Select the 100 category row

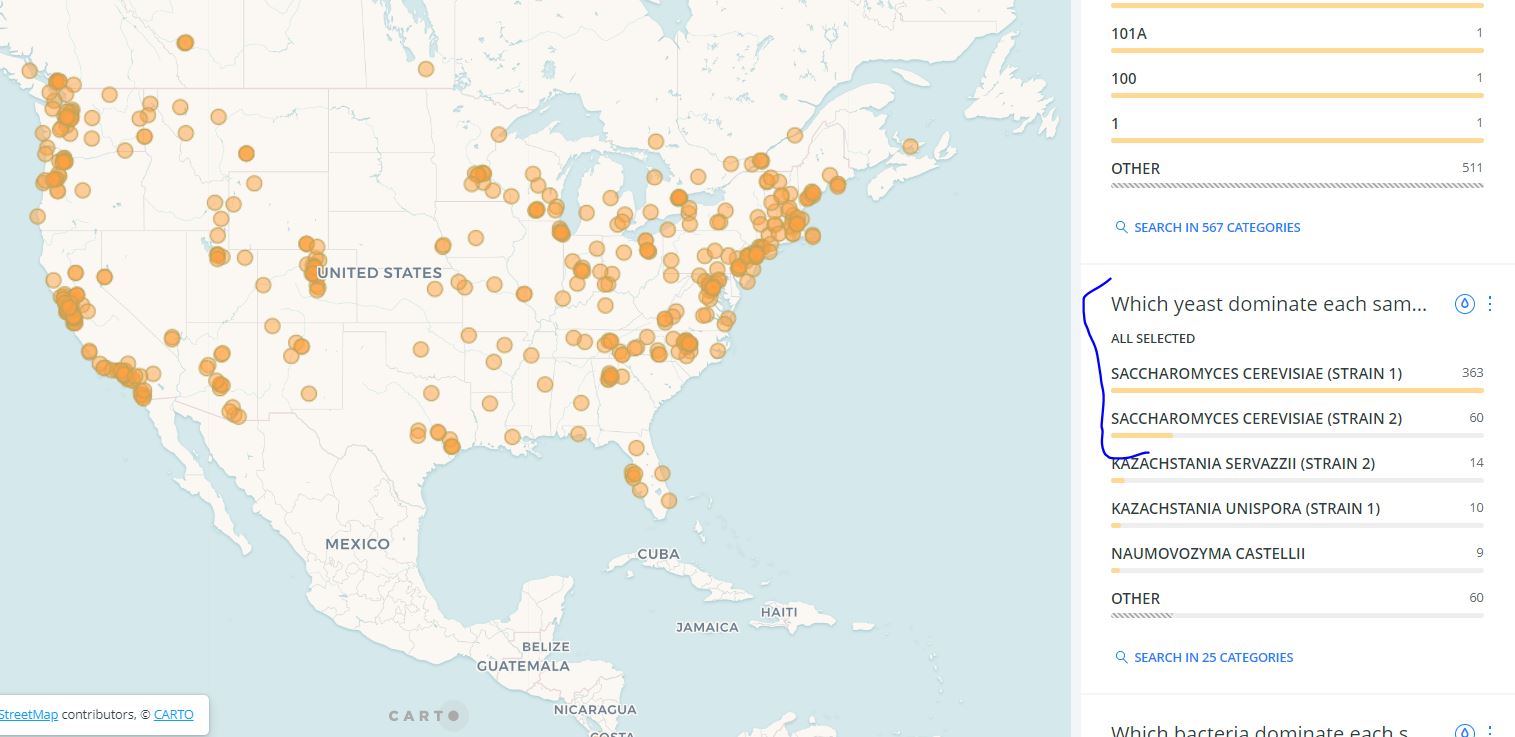click(1124, 79)
